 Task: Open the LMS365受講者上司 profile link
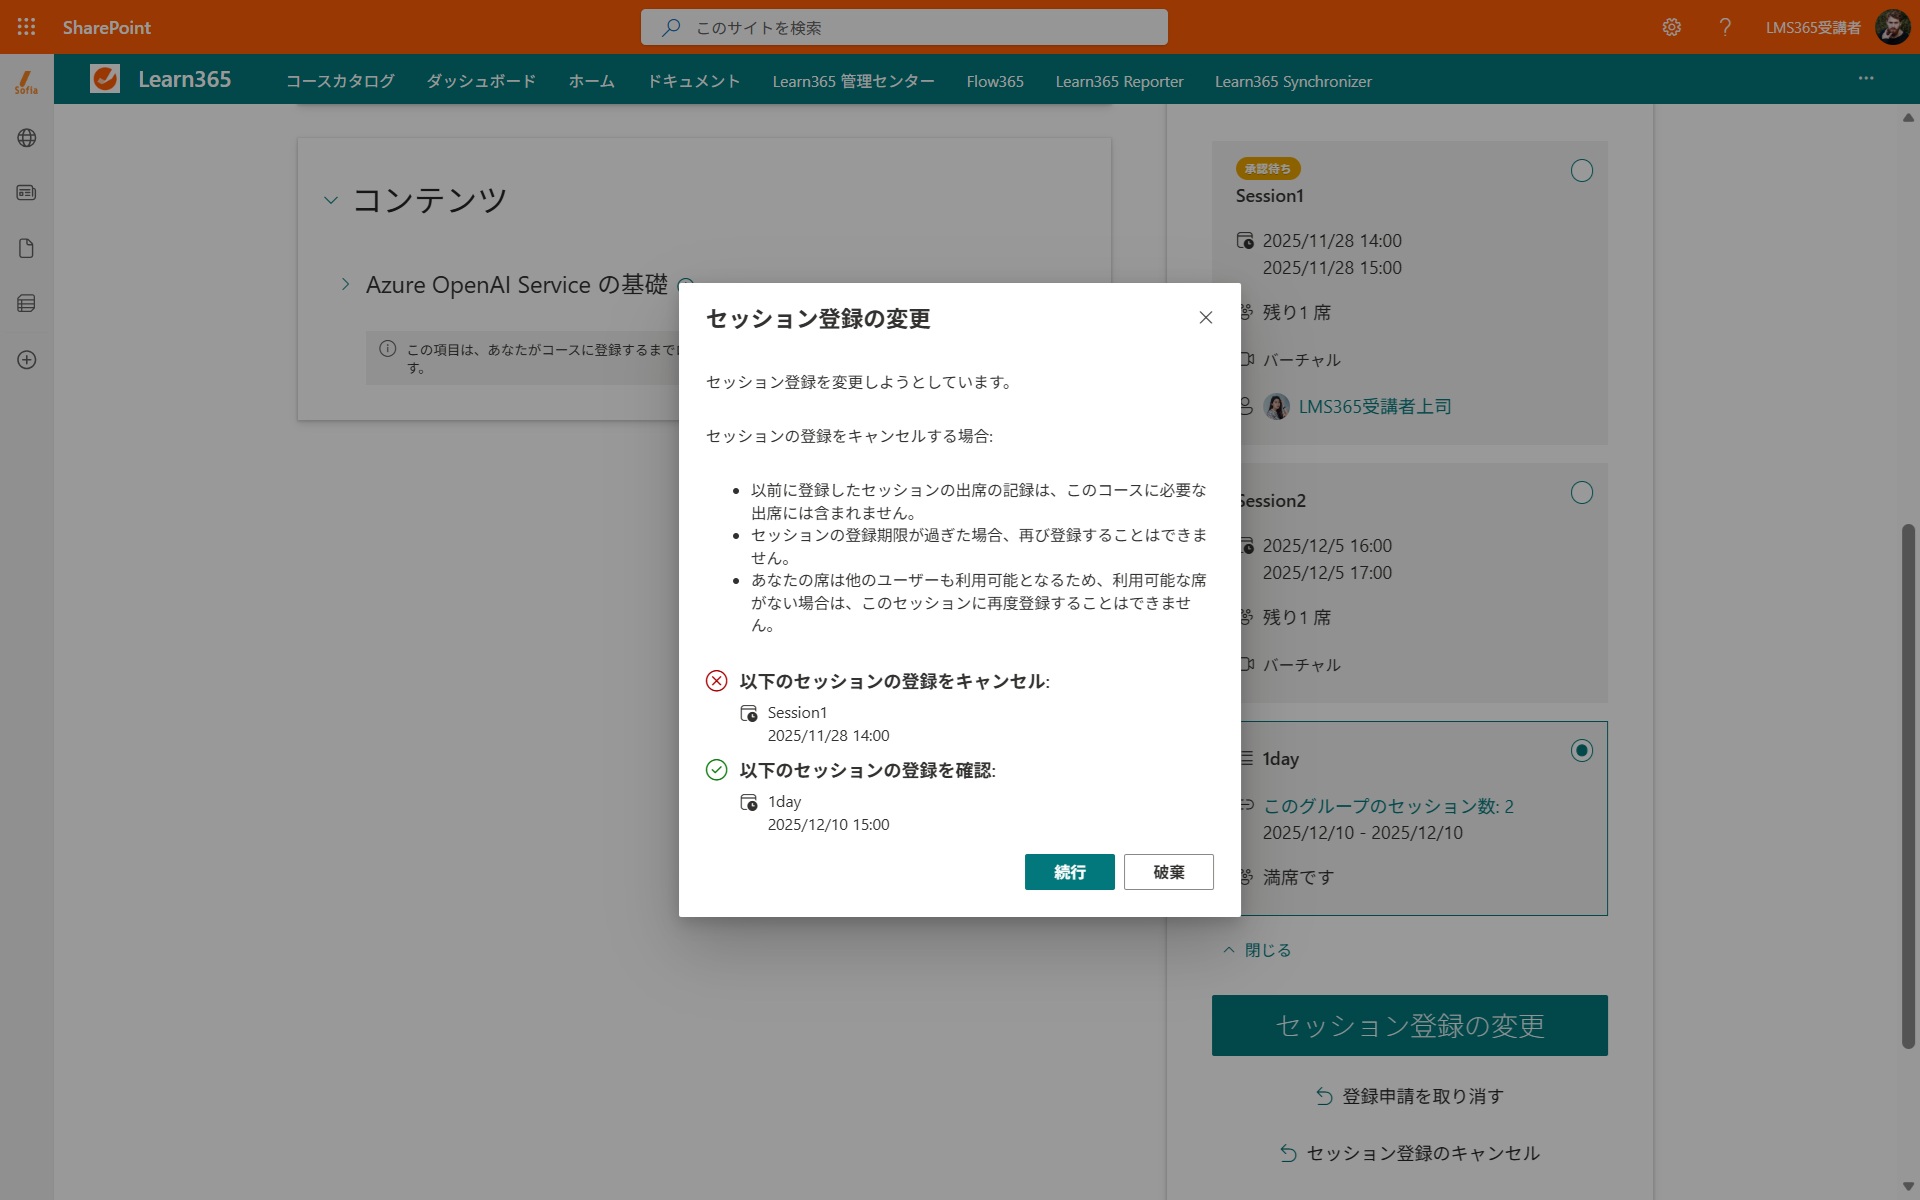(1375, 406)
